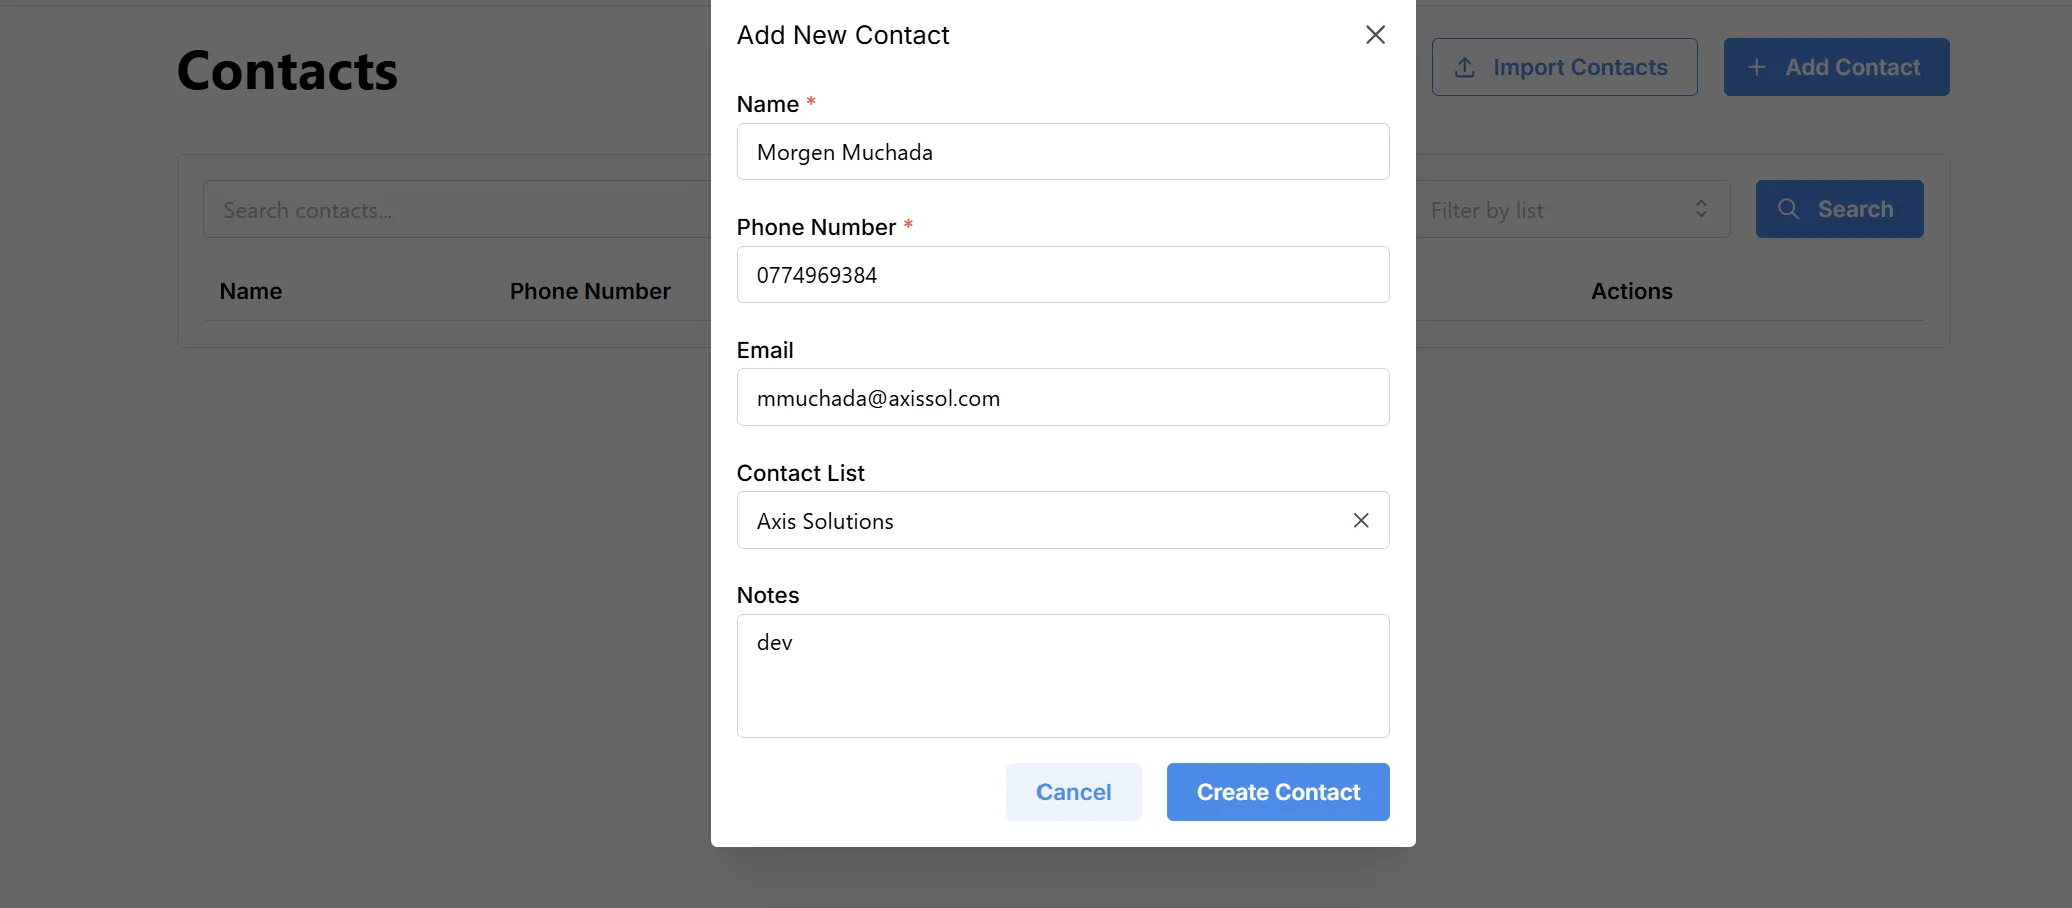Click the magnifier icon inside Search button

(1788, 209)
